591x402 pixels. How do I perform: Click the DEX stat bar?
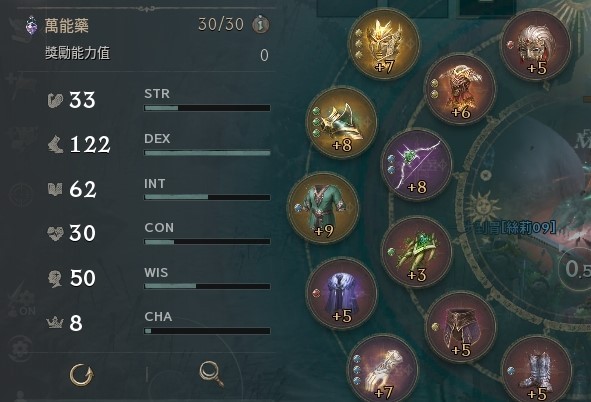click(x=207, y=153)
